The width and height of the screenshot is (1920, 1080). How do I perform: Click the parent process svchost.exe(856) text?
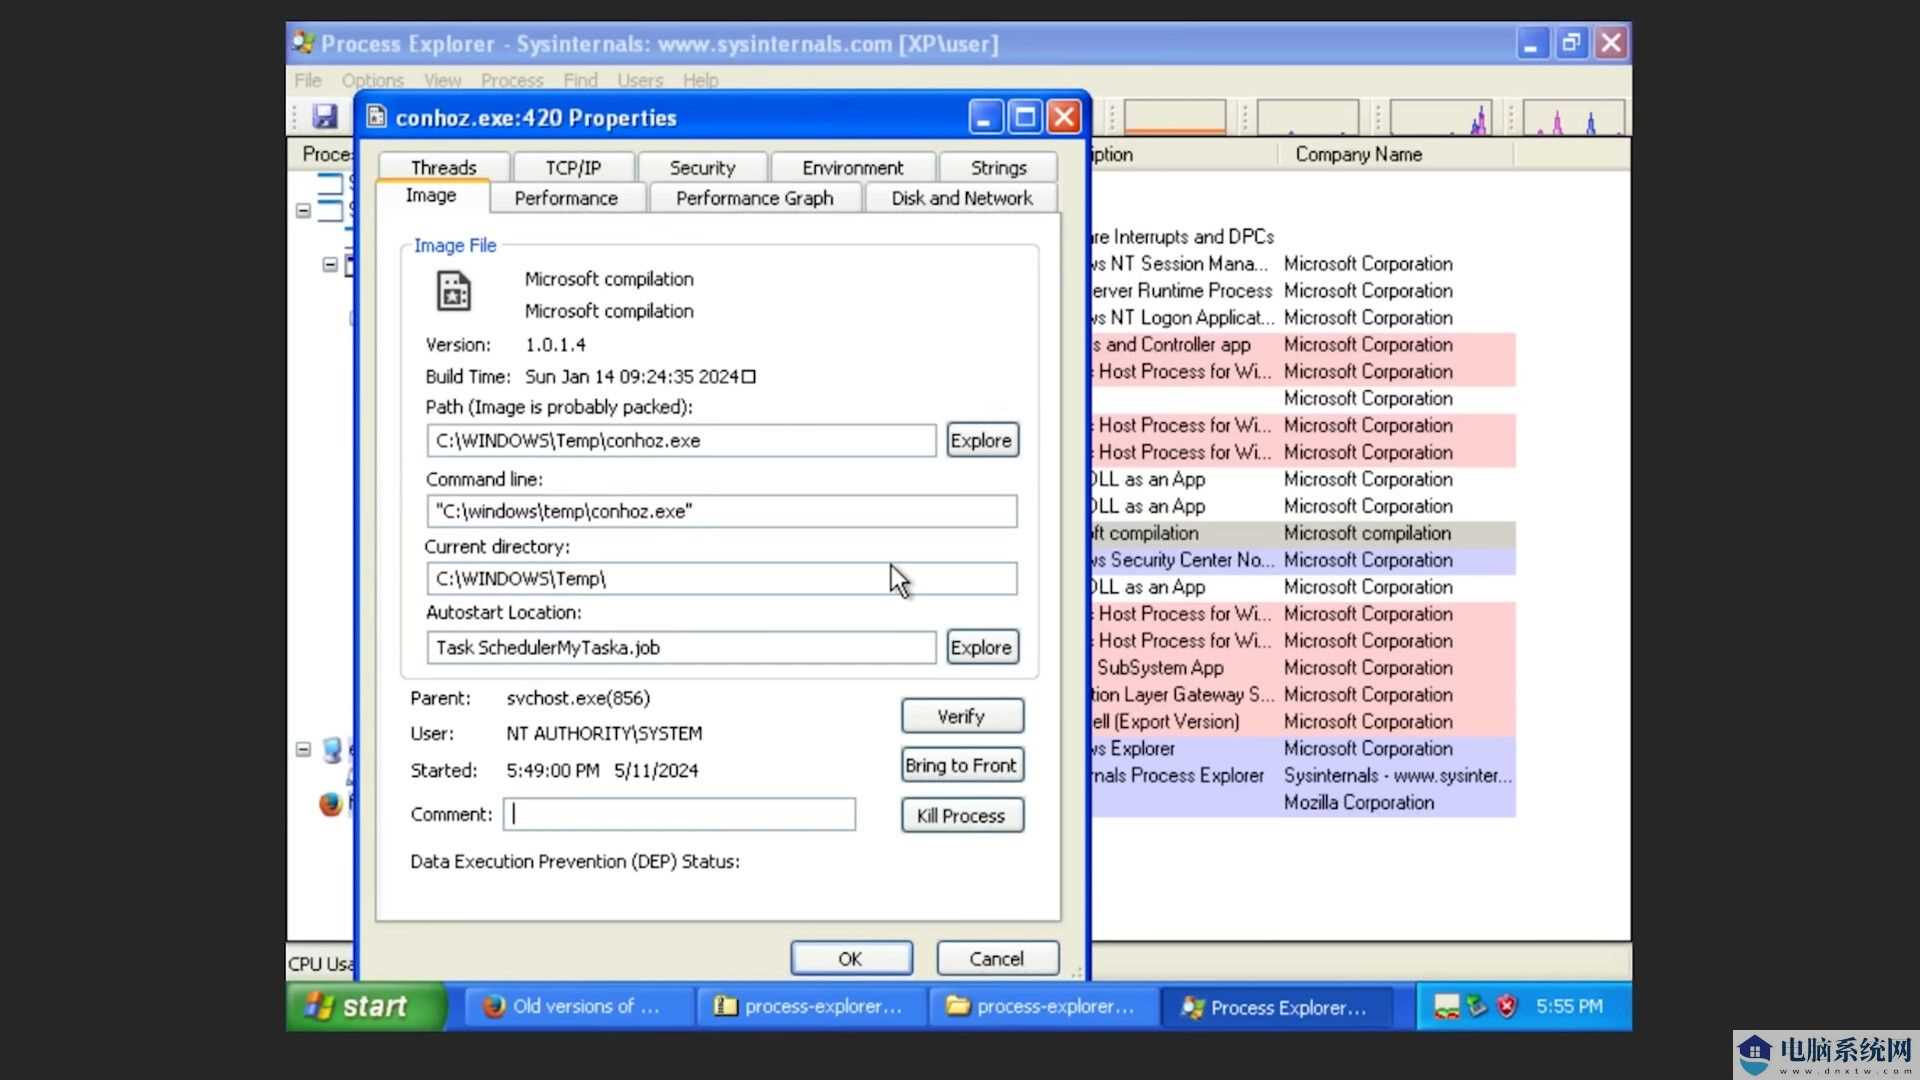[x=578, y=698]
